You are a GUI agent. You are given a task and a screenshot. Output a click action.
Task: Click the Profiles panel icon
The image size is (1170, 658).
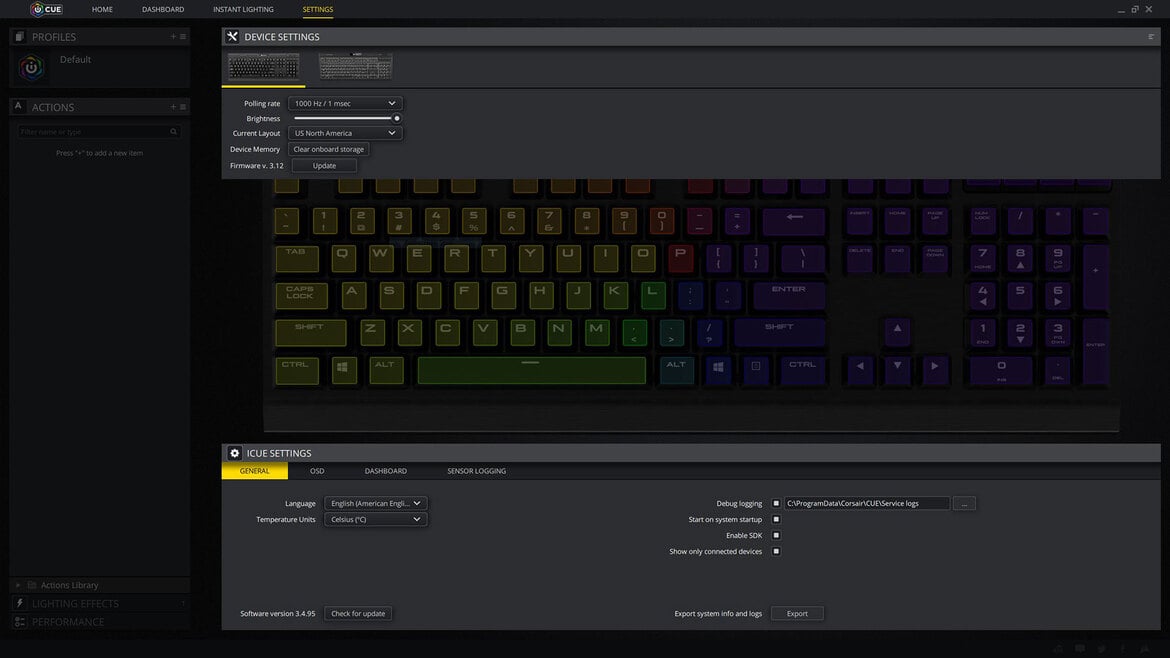coord(19,37)
